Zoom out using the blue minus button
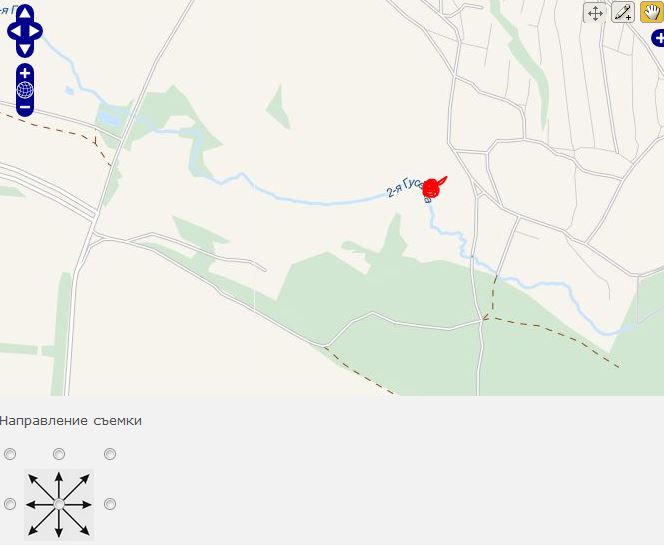664x545 pixels. coord(25,107)
